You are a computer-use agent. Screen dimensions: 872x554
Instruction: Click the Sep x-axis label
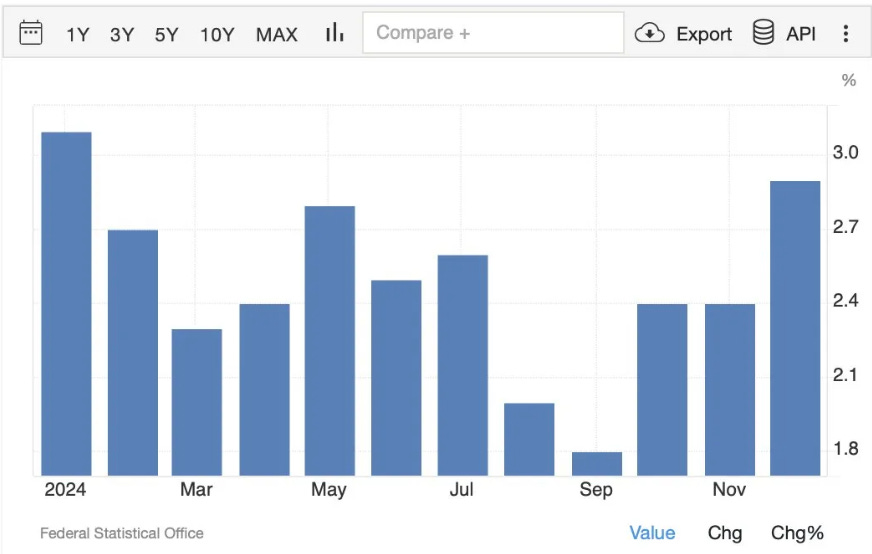pos(596,490)
